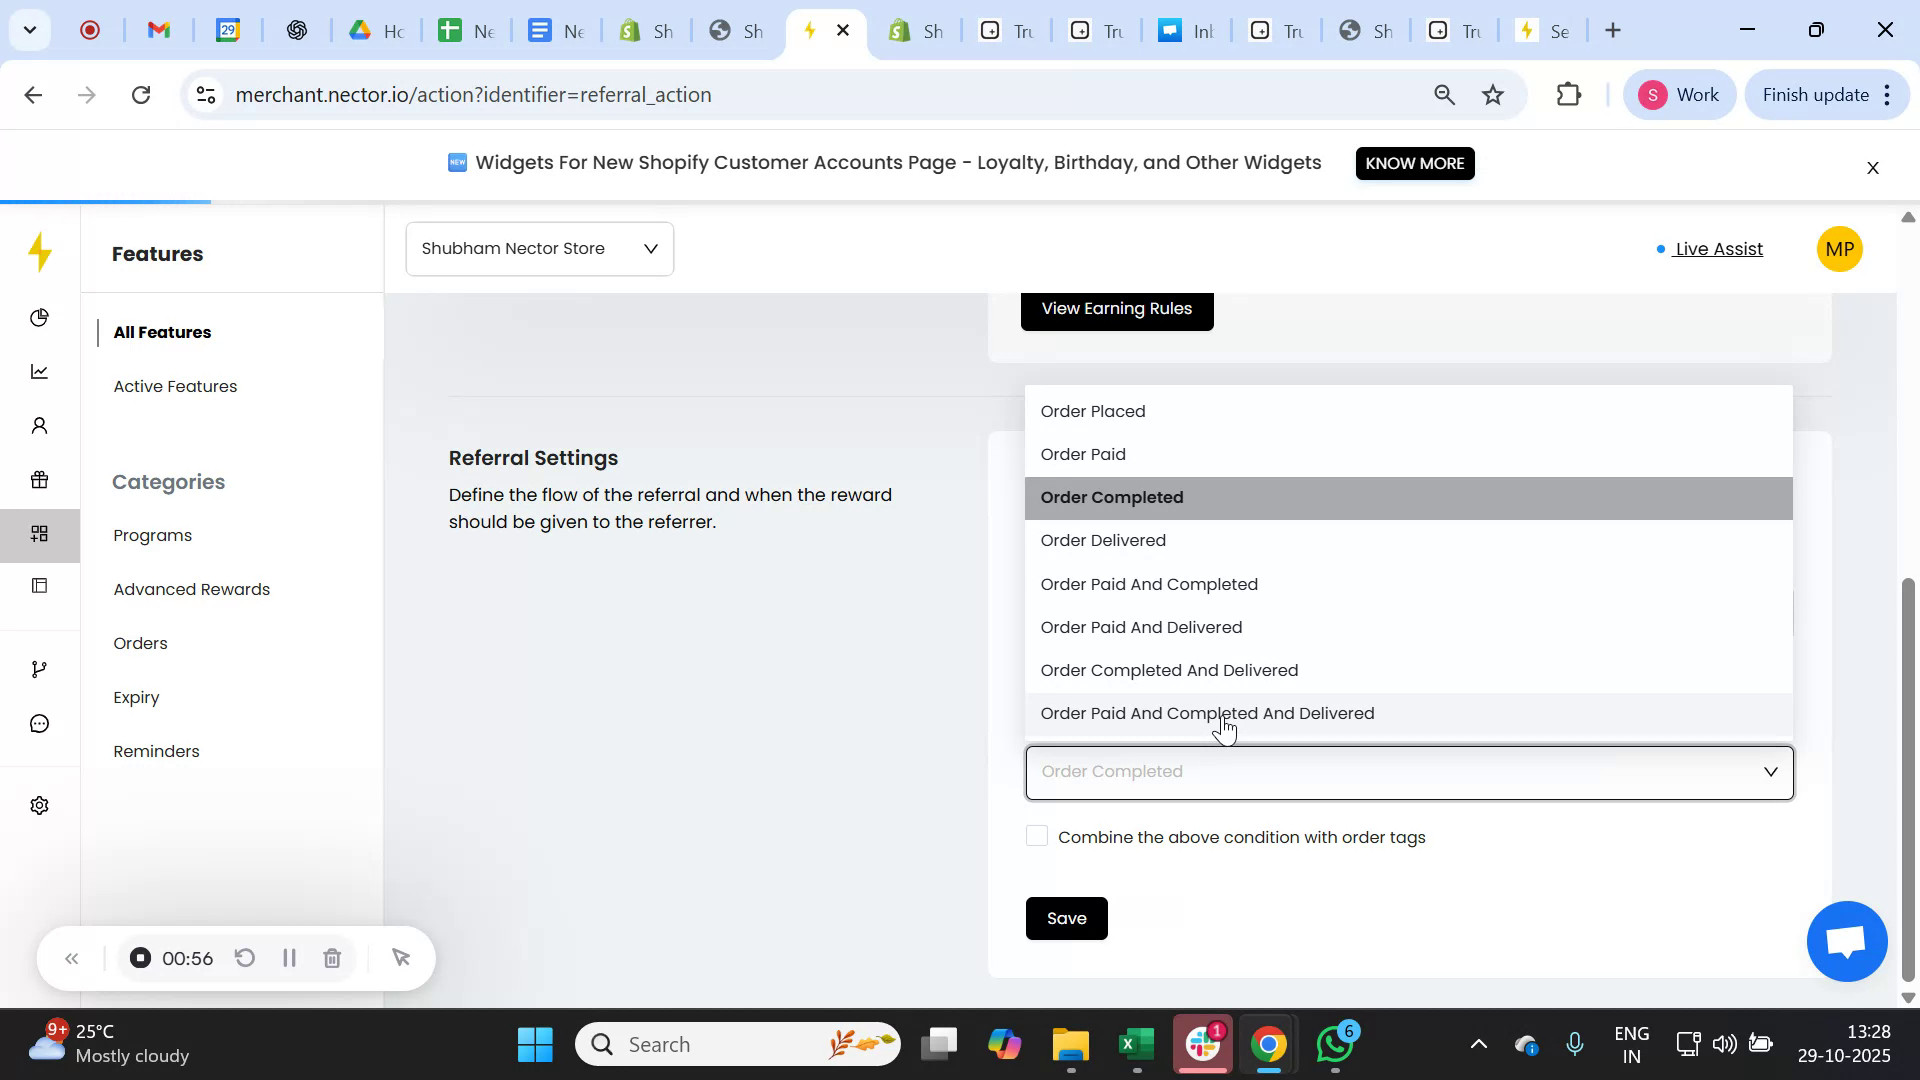Screen dimensions: 1920x1080
Task: Toggle cursor highlighting in recording toolbar
Action: [x=402, y=957]
